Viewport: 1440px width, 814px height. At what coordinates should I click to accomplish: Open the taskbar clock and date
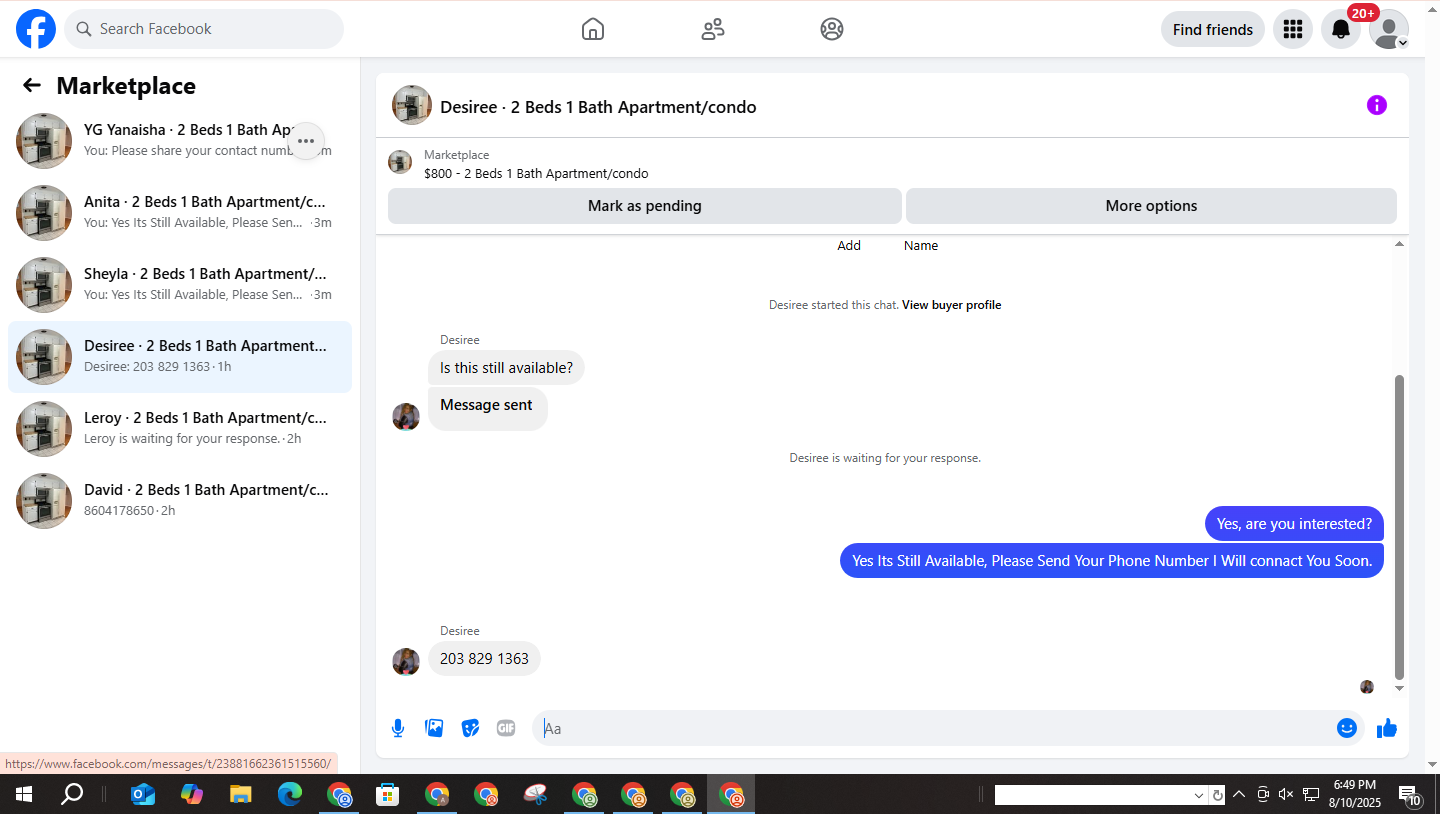point(1355,794)
